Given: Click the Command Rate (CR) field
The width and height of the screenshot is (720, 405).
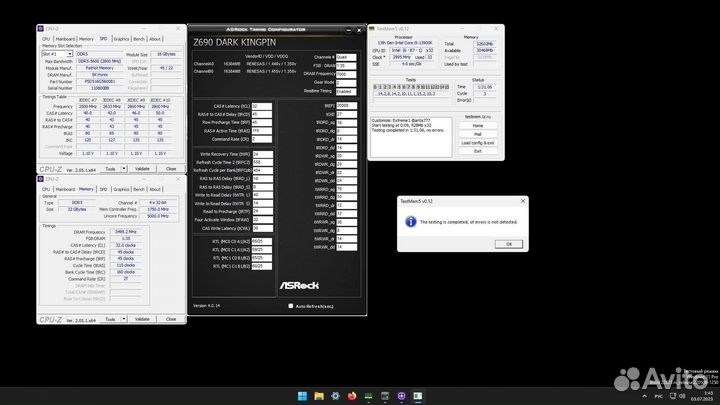Looking at the screenshot, I should point(262,139).
